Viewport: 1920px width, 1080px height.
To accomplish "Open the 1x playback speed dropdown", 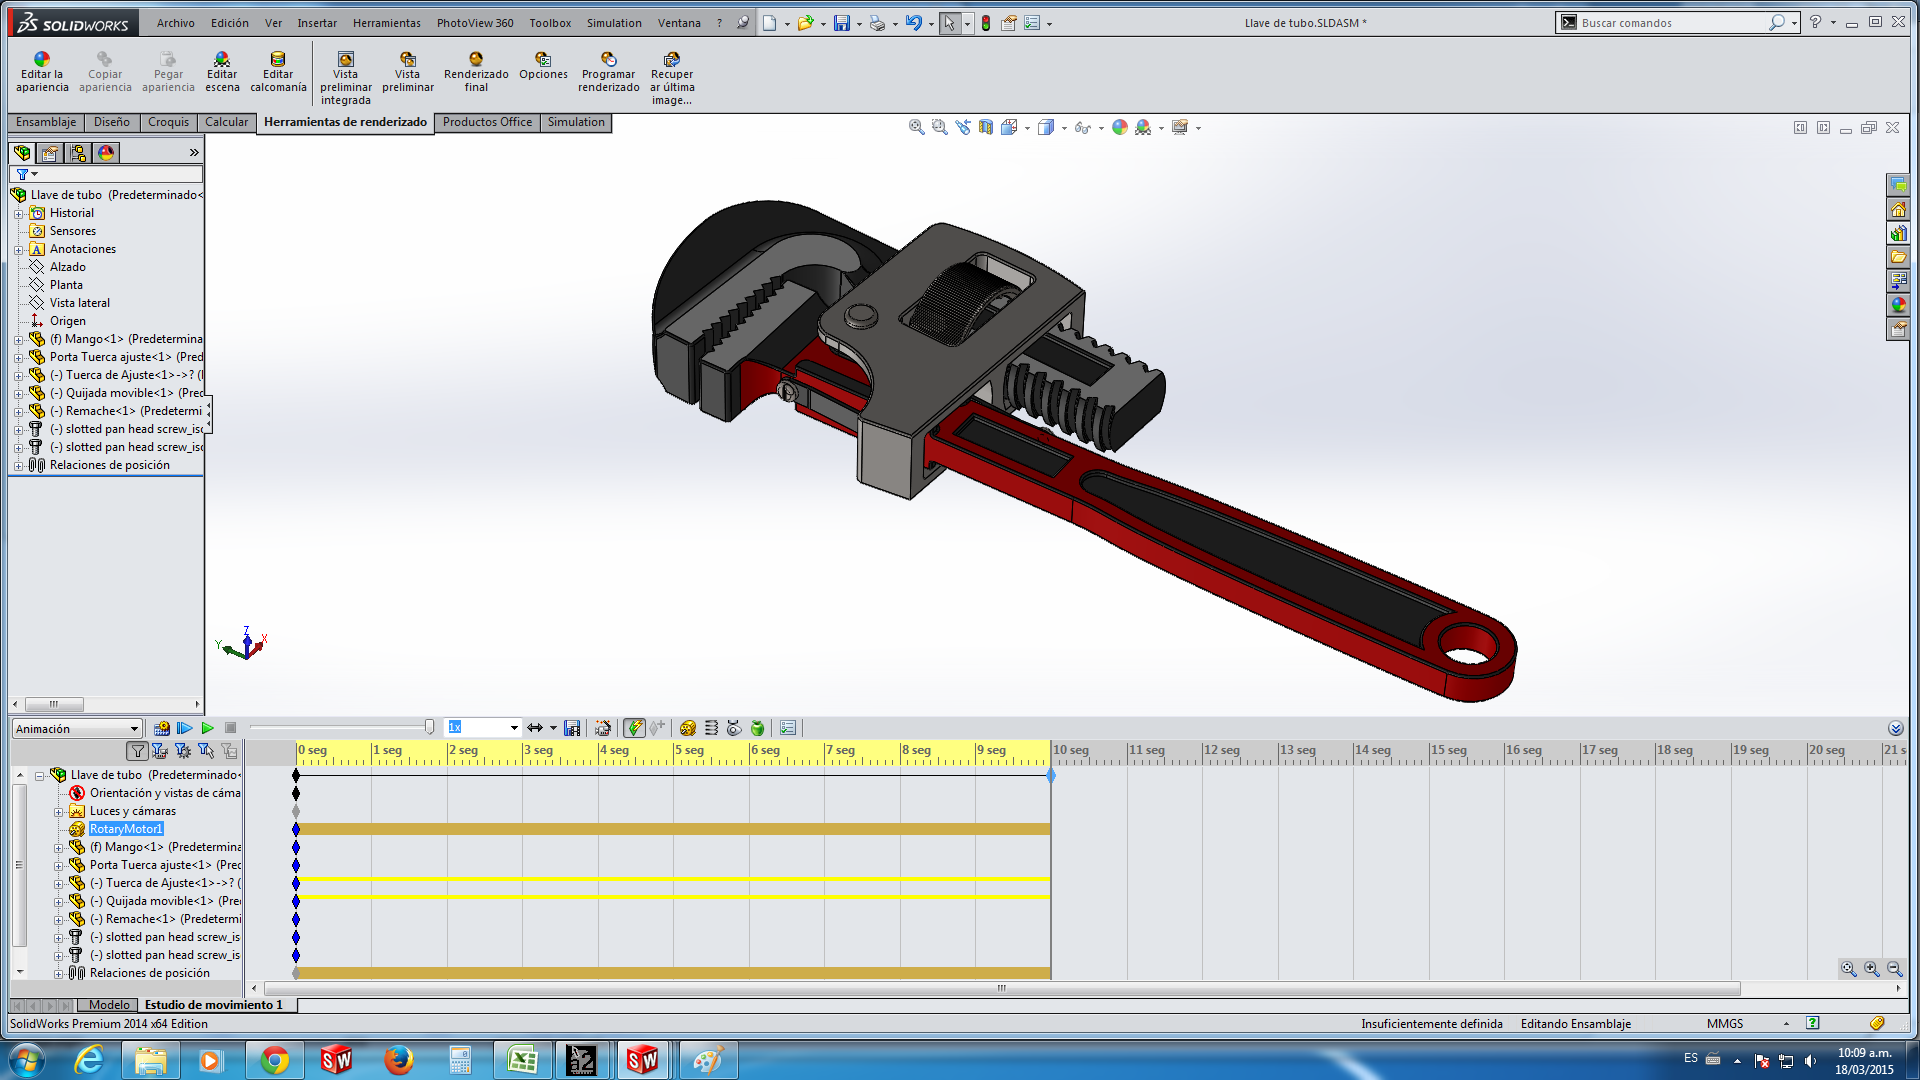I will (514, 728).
